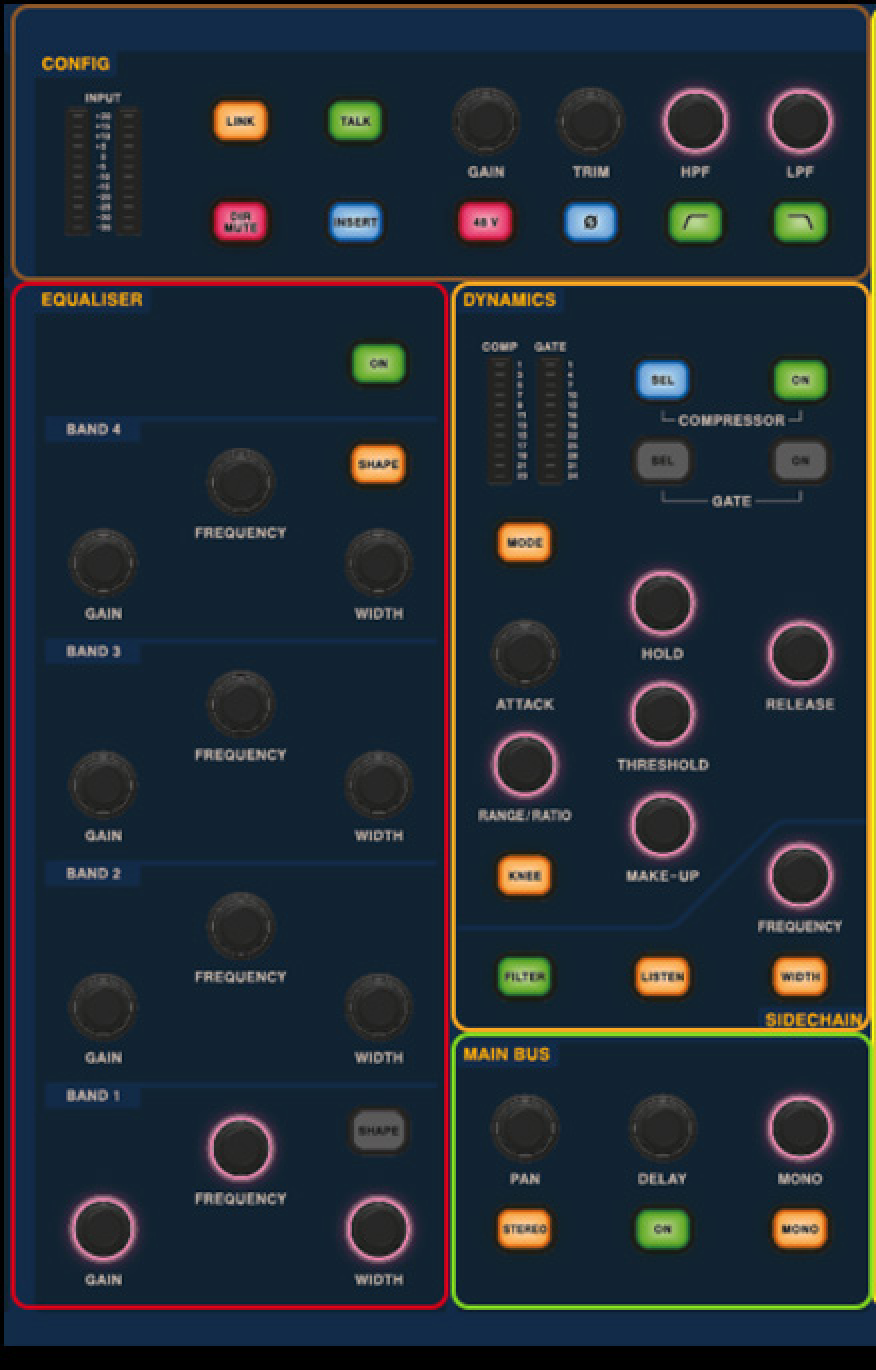The width and height of the screenshot is (876, 1370).
Task: Click the sidechain WIDTH button
Action: 800,977
